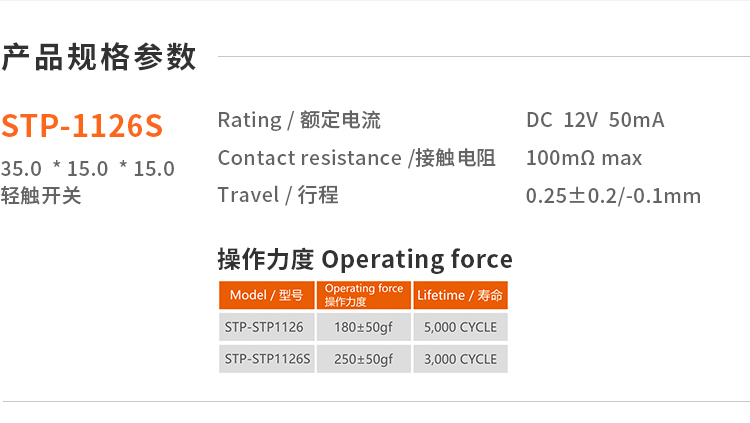The width and height of the screenshot is (750, 423).
Task: Select the 100mΩ max value
Action: [x=584, y=158]
